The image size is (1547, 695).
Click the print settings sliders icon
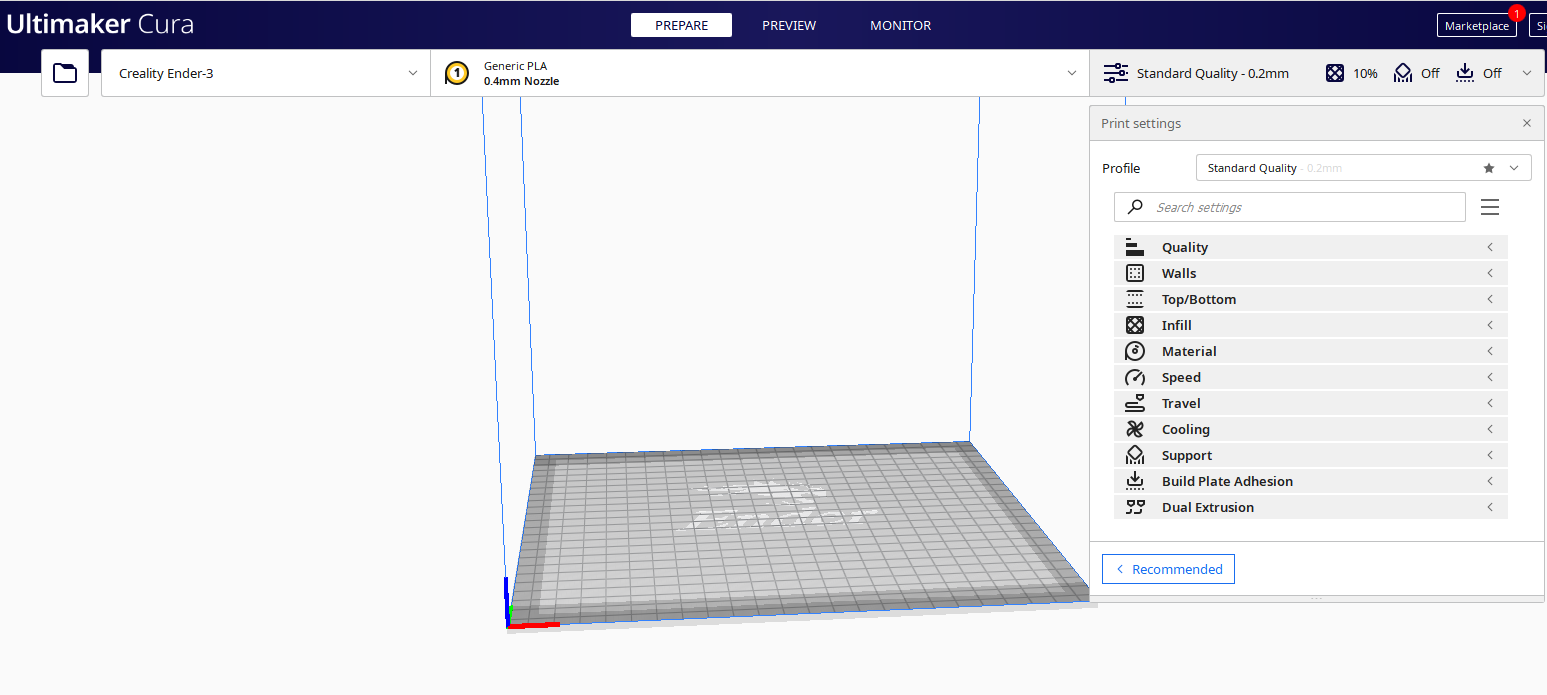click(1115, 73)
